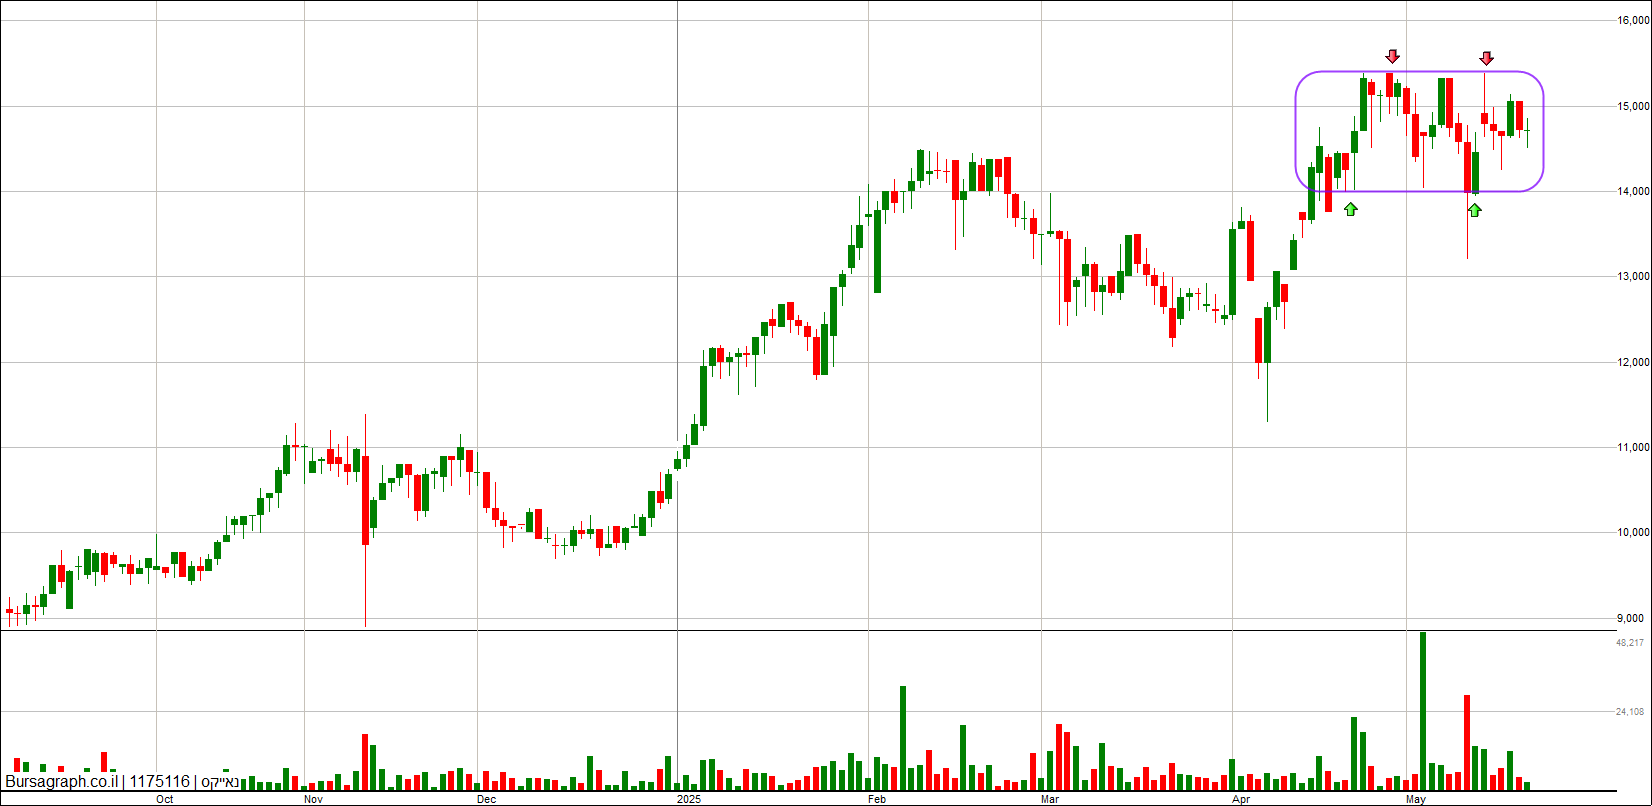Select the 13,000 price axis label
The width and height of the screenshot is (1652, 806).
[x=1632, y=277]
